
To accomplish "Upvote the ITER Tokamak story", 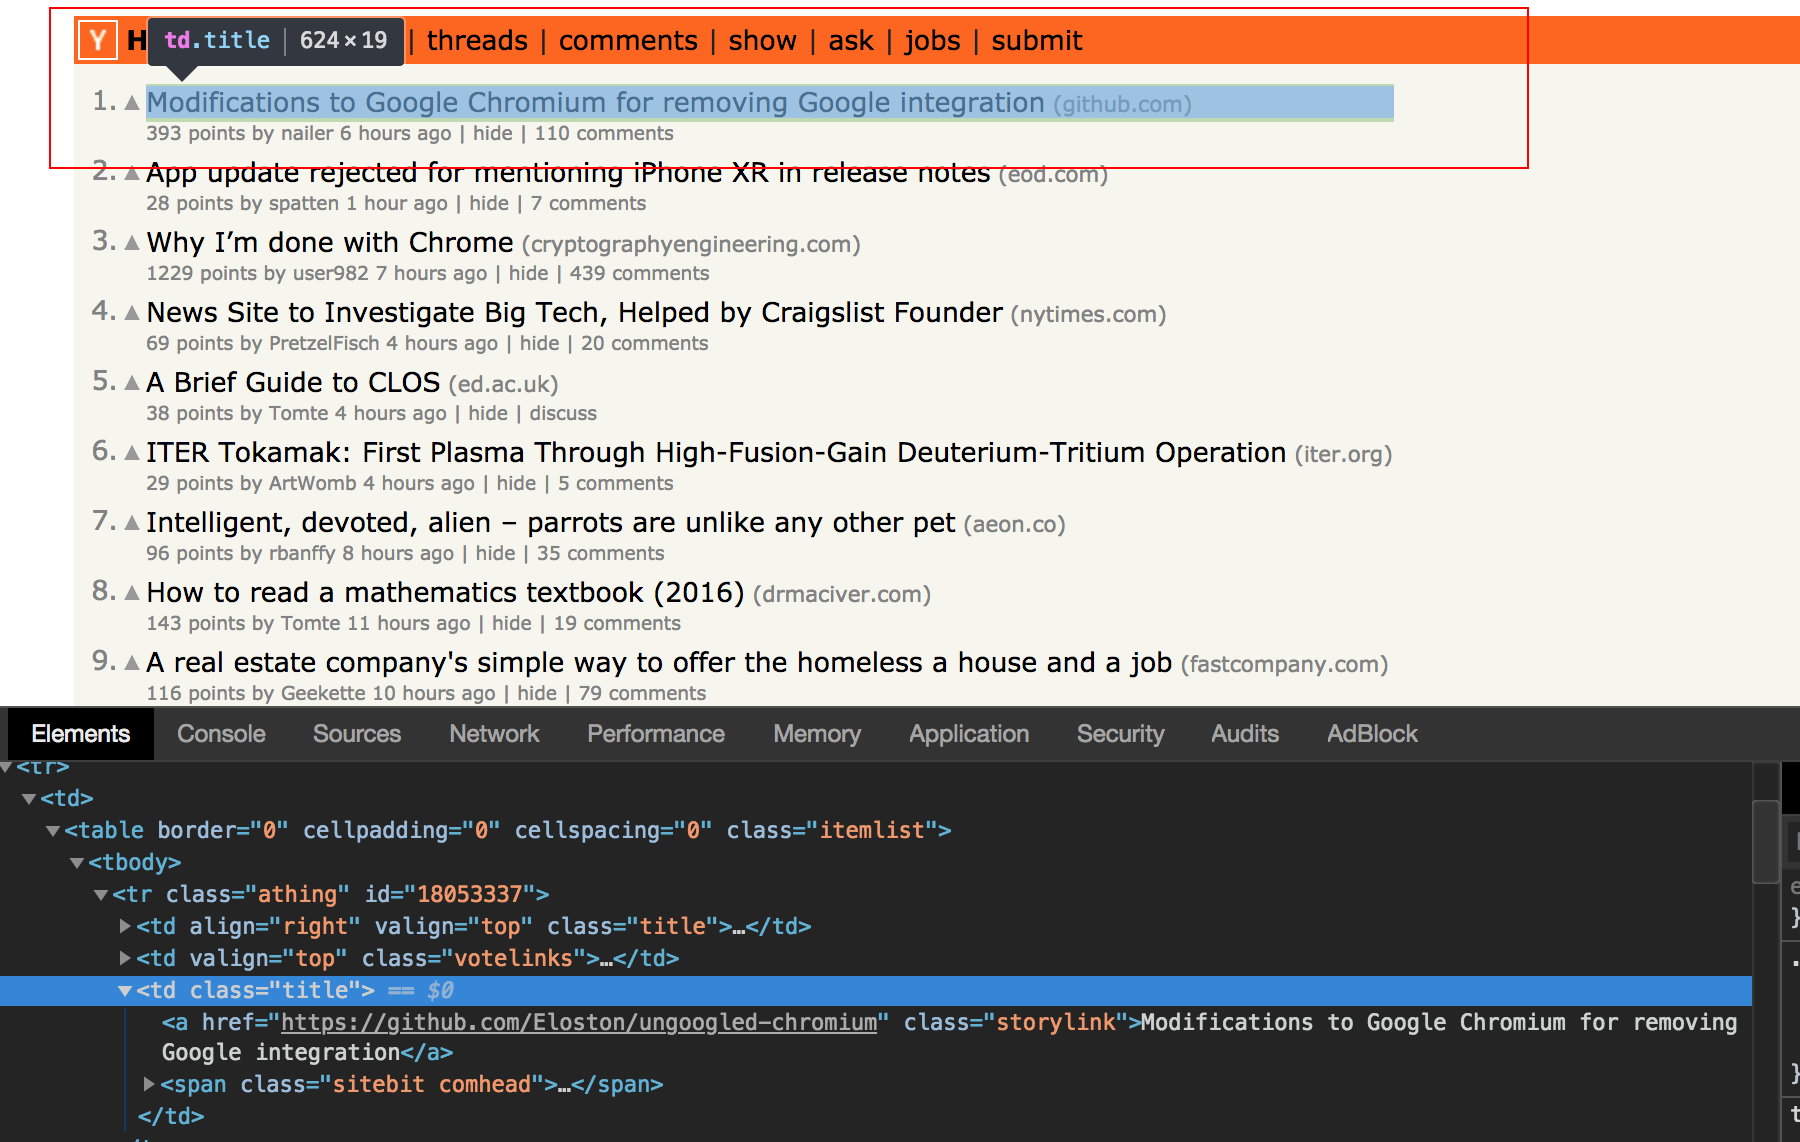I will point(132,453).
